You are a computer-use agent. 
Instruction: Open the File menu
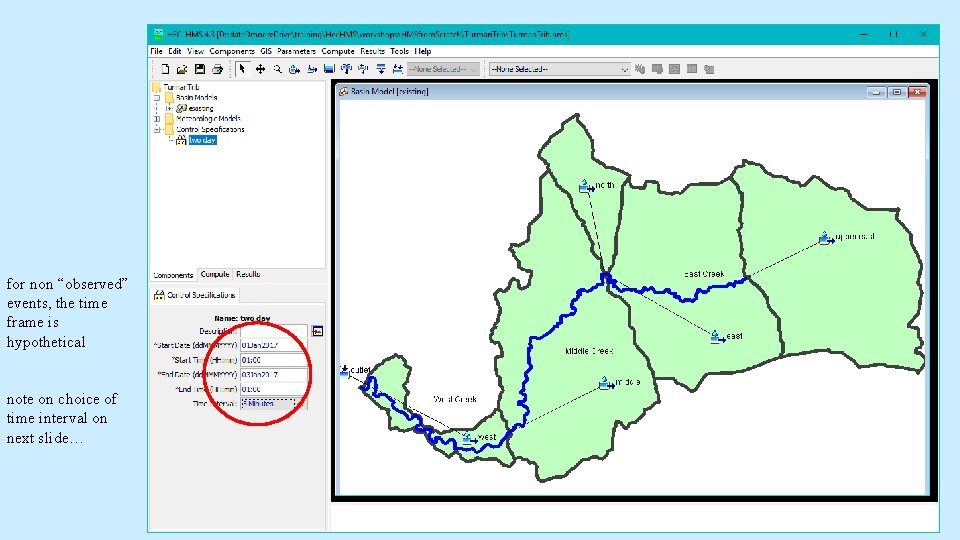(157, 51)
